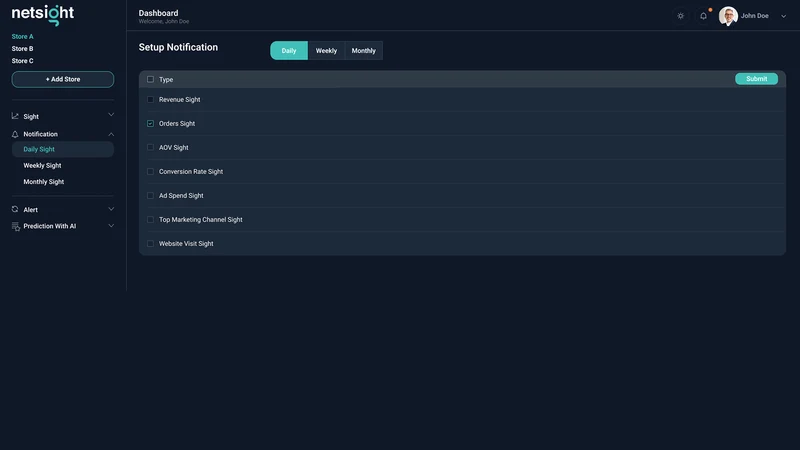Screen dimensions: 800x450
Task: Click the Notification bell icon in sidebar
Action: point(15,134)
